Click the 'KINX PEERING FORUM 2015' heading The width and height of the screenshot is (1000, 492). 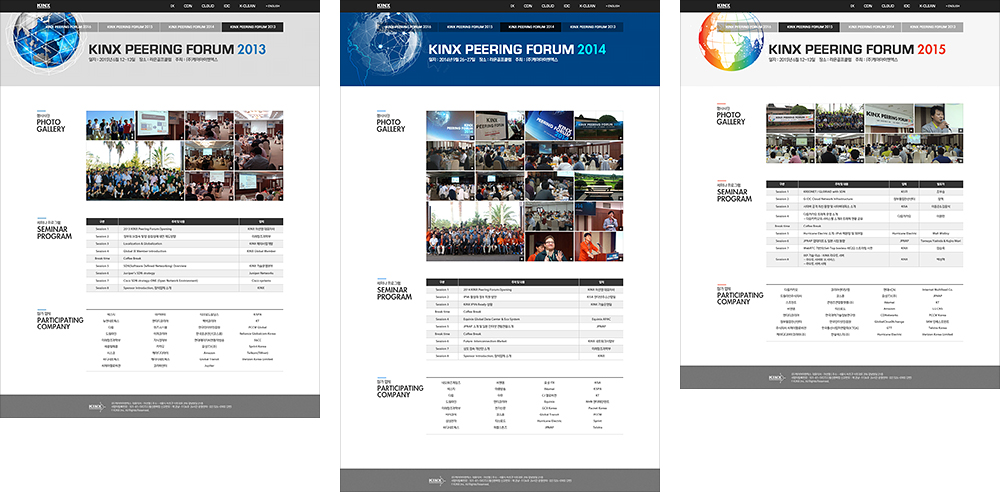point(857,50)
